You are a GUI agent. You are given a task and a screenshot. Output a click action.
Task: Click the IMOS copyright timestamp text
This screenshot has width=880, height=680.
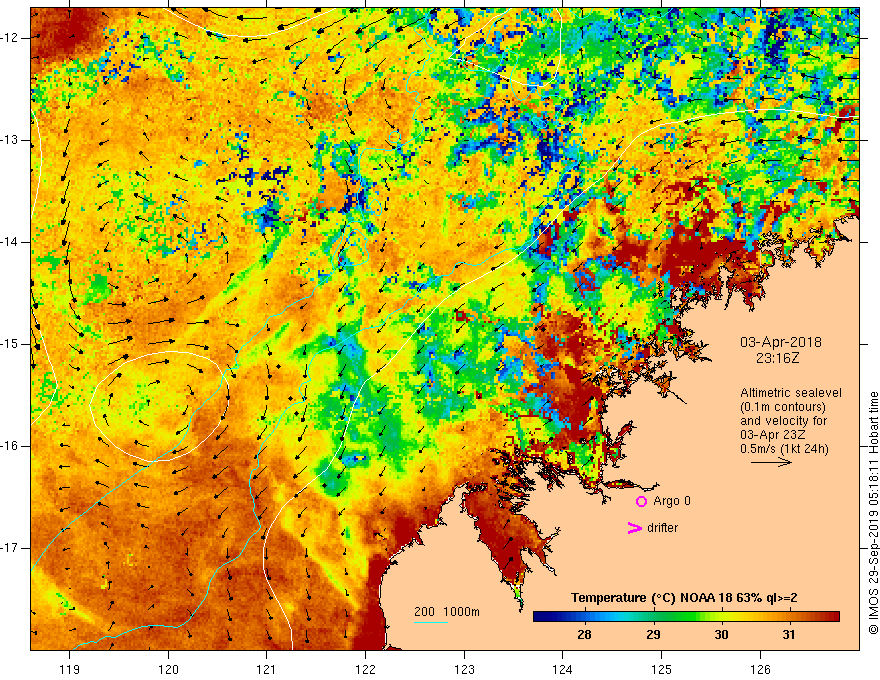pyautogui.click(x=873, y=512)
